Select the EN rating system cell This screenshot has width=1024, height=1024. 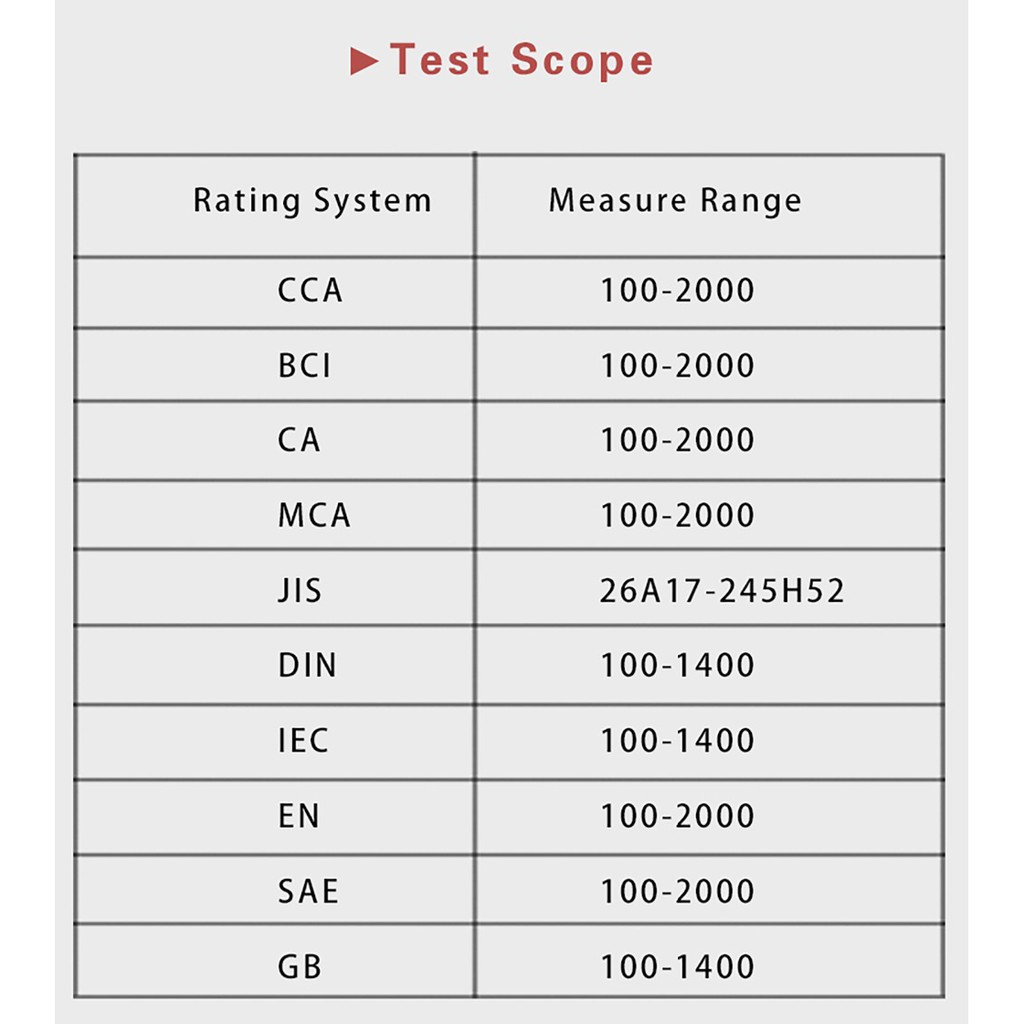click(x=299, y=816)
